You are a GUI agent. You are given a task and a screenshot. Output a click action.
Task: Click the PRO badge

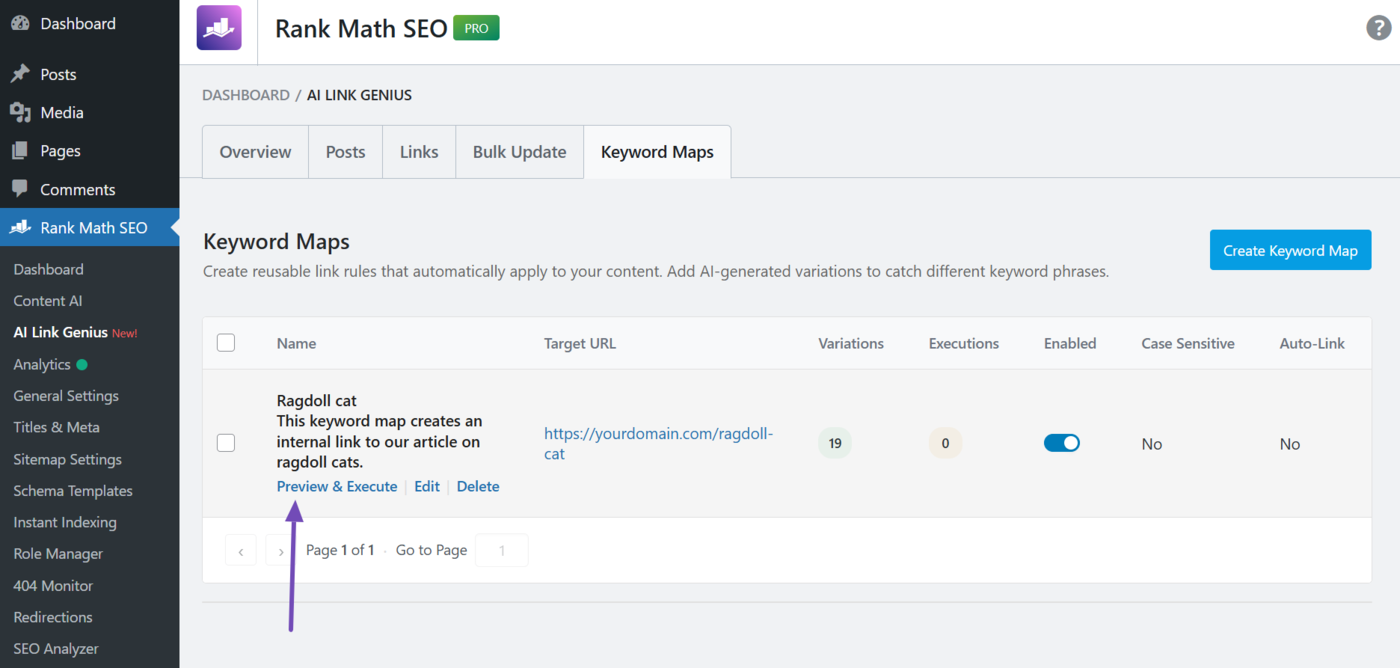click(476, 28)
